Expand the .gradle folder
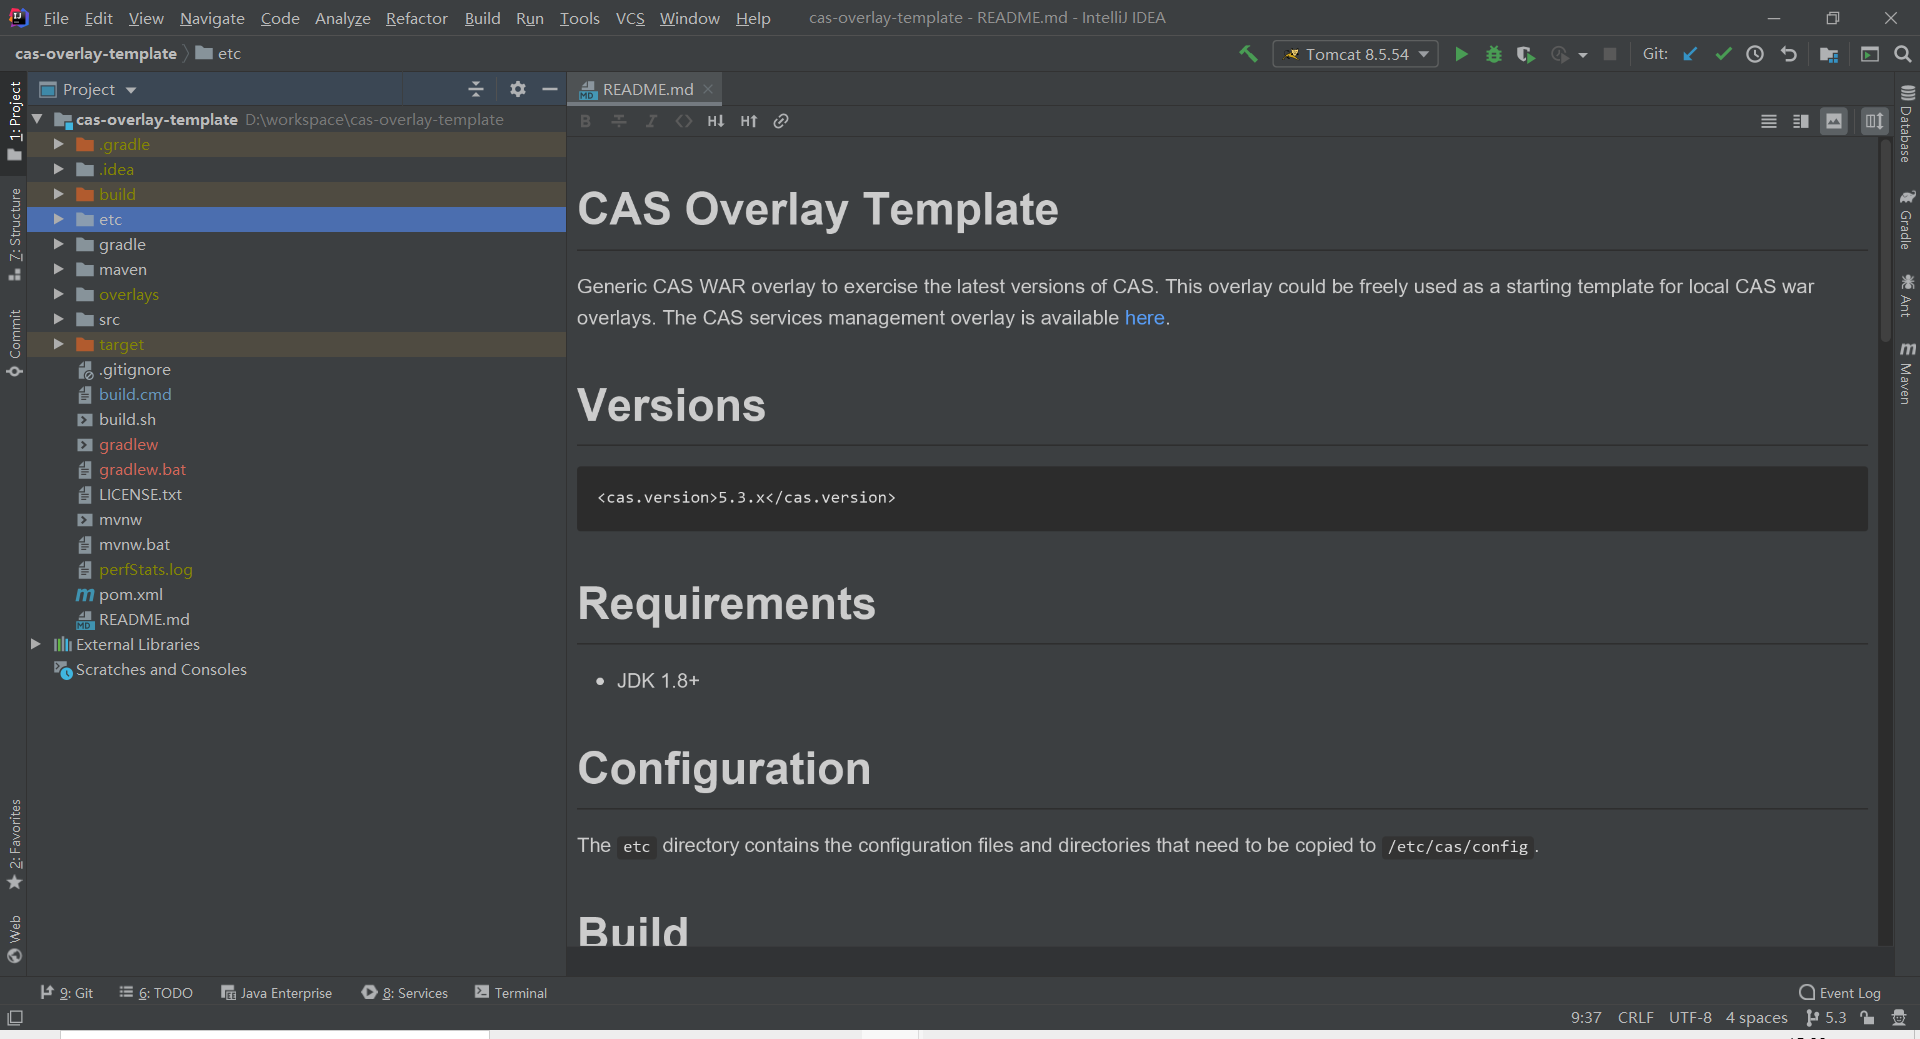This screenshot has height=1039, width=1920. pos(58,144)
